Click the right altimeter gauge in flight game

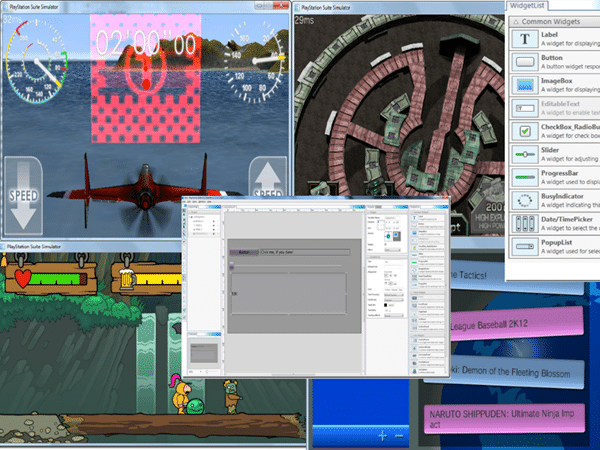[x=256, y=63]
